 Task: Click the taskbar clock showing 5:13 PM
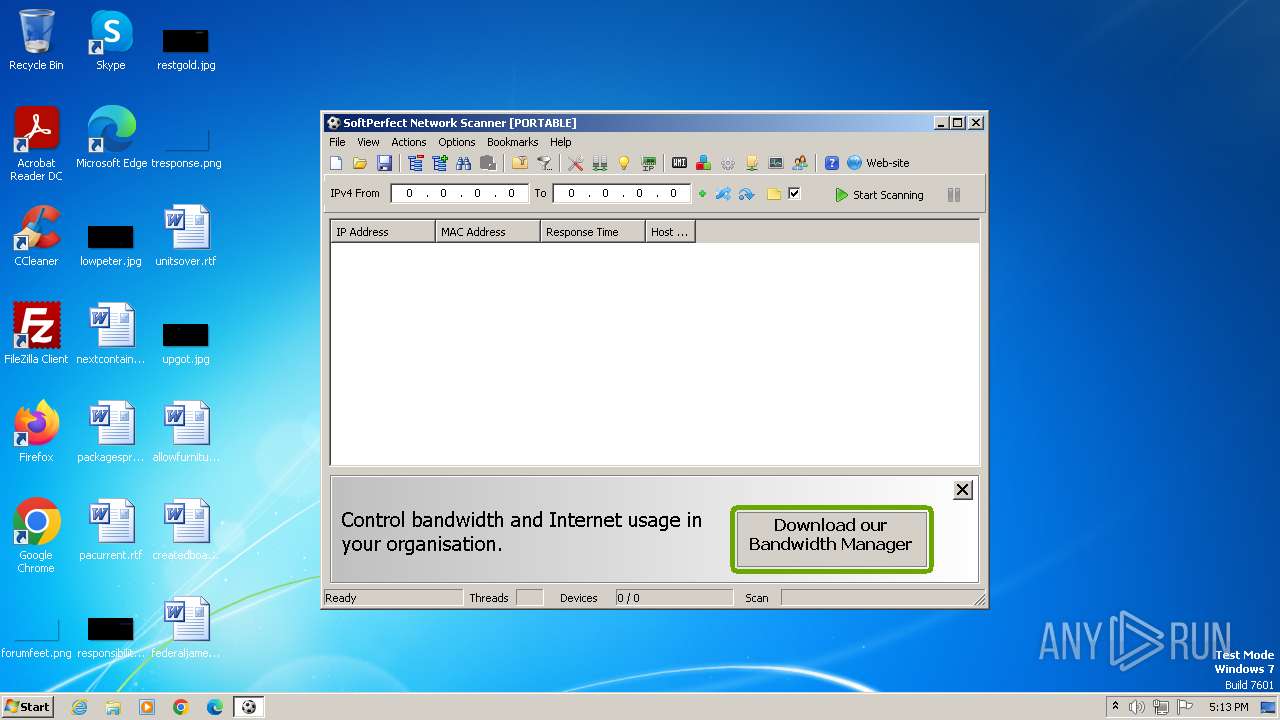pyautogui.click(x=1228, y=707)
